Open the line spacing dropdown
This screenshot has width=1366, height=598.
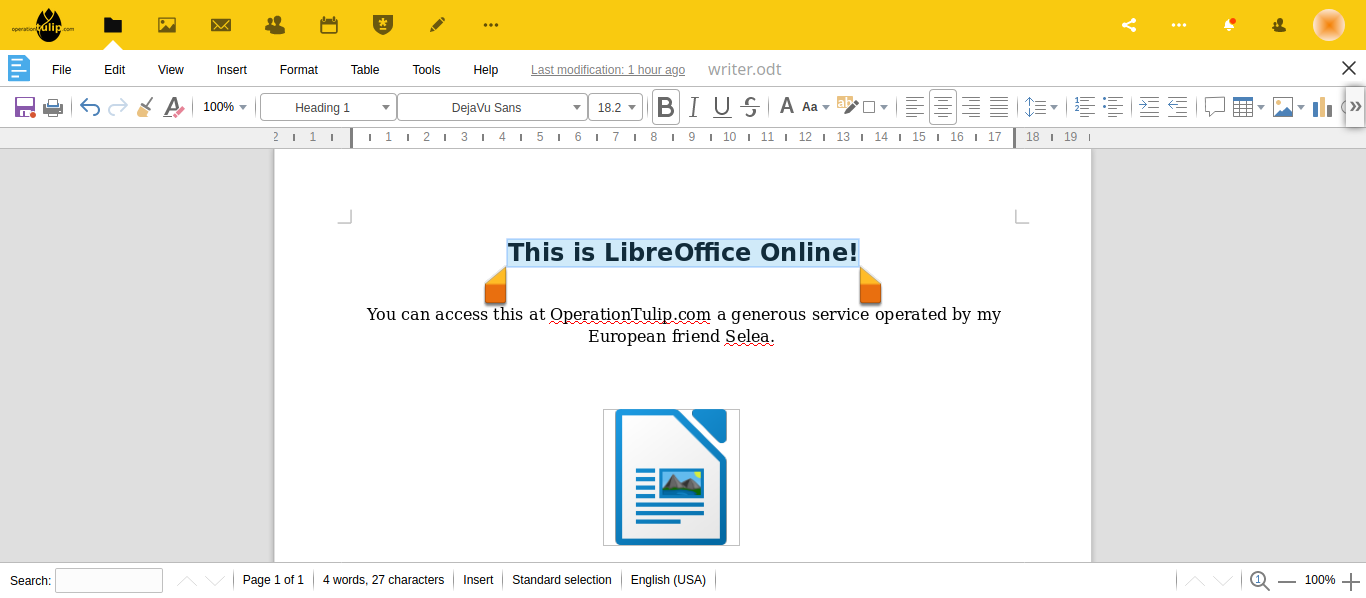1041,107
